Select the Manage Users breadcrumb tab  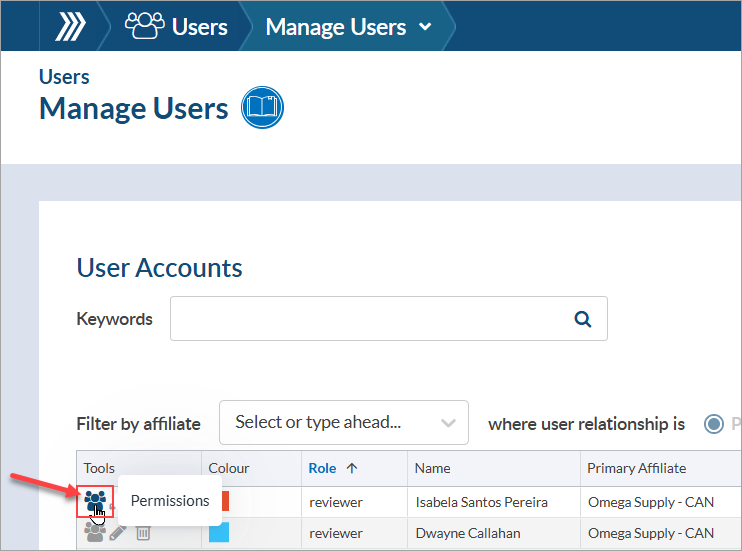[335, 27]
